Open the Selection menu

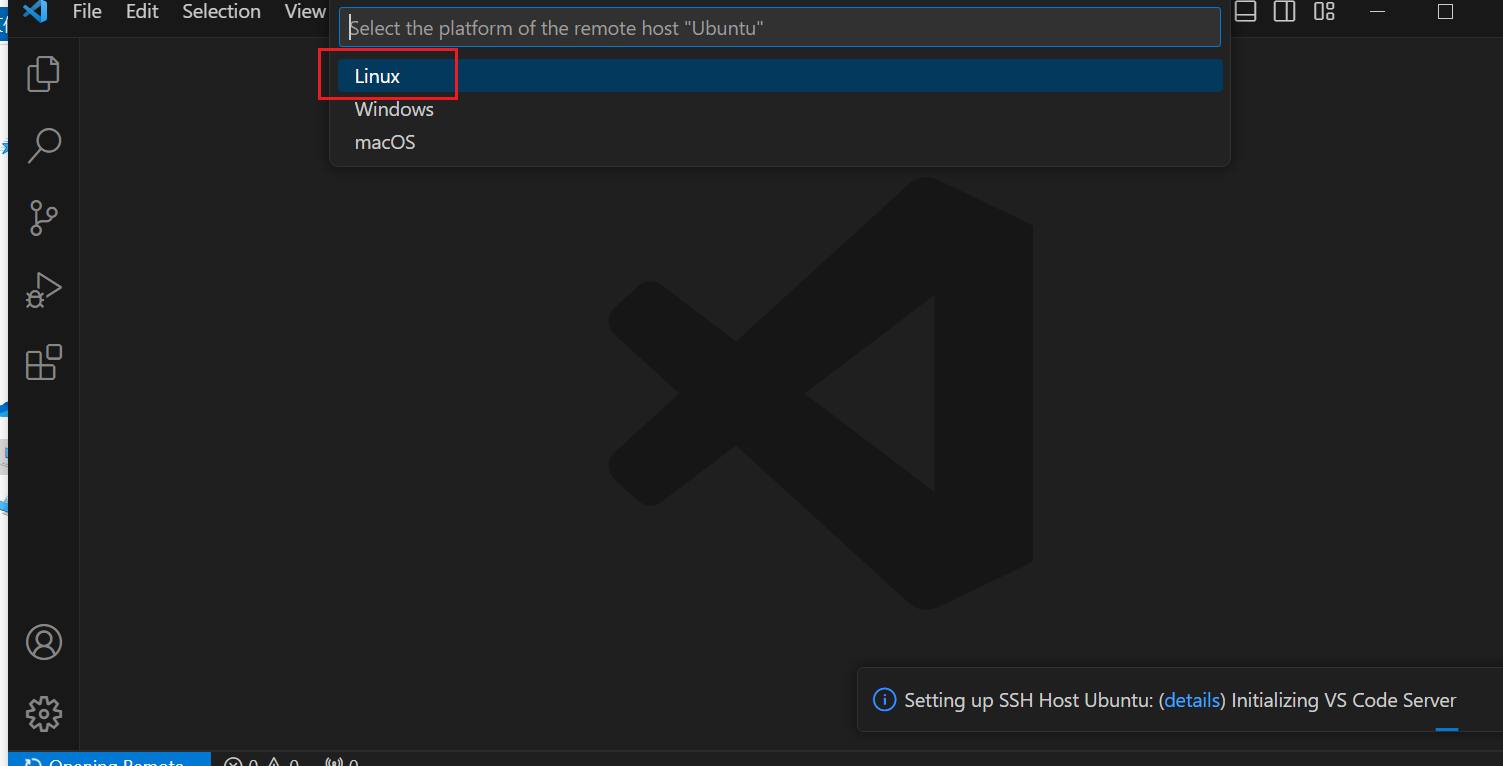pyautogui.click(x=221, y=12)
